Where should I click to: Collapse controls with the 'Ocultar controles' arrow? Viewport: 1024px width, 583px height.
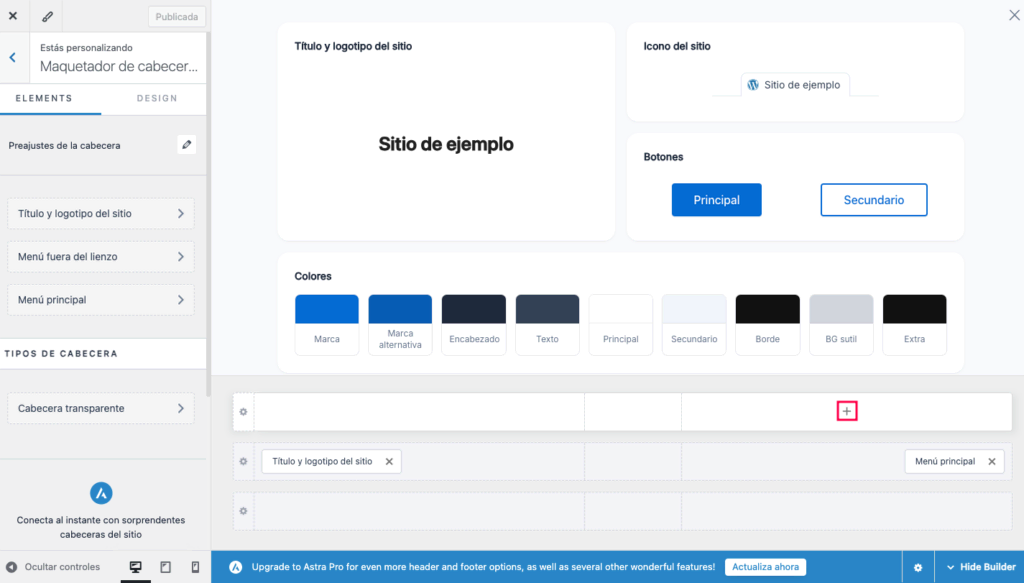point(11,567)
